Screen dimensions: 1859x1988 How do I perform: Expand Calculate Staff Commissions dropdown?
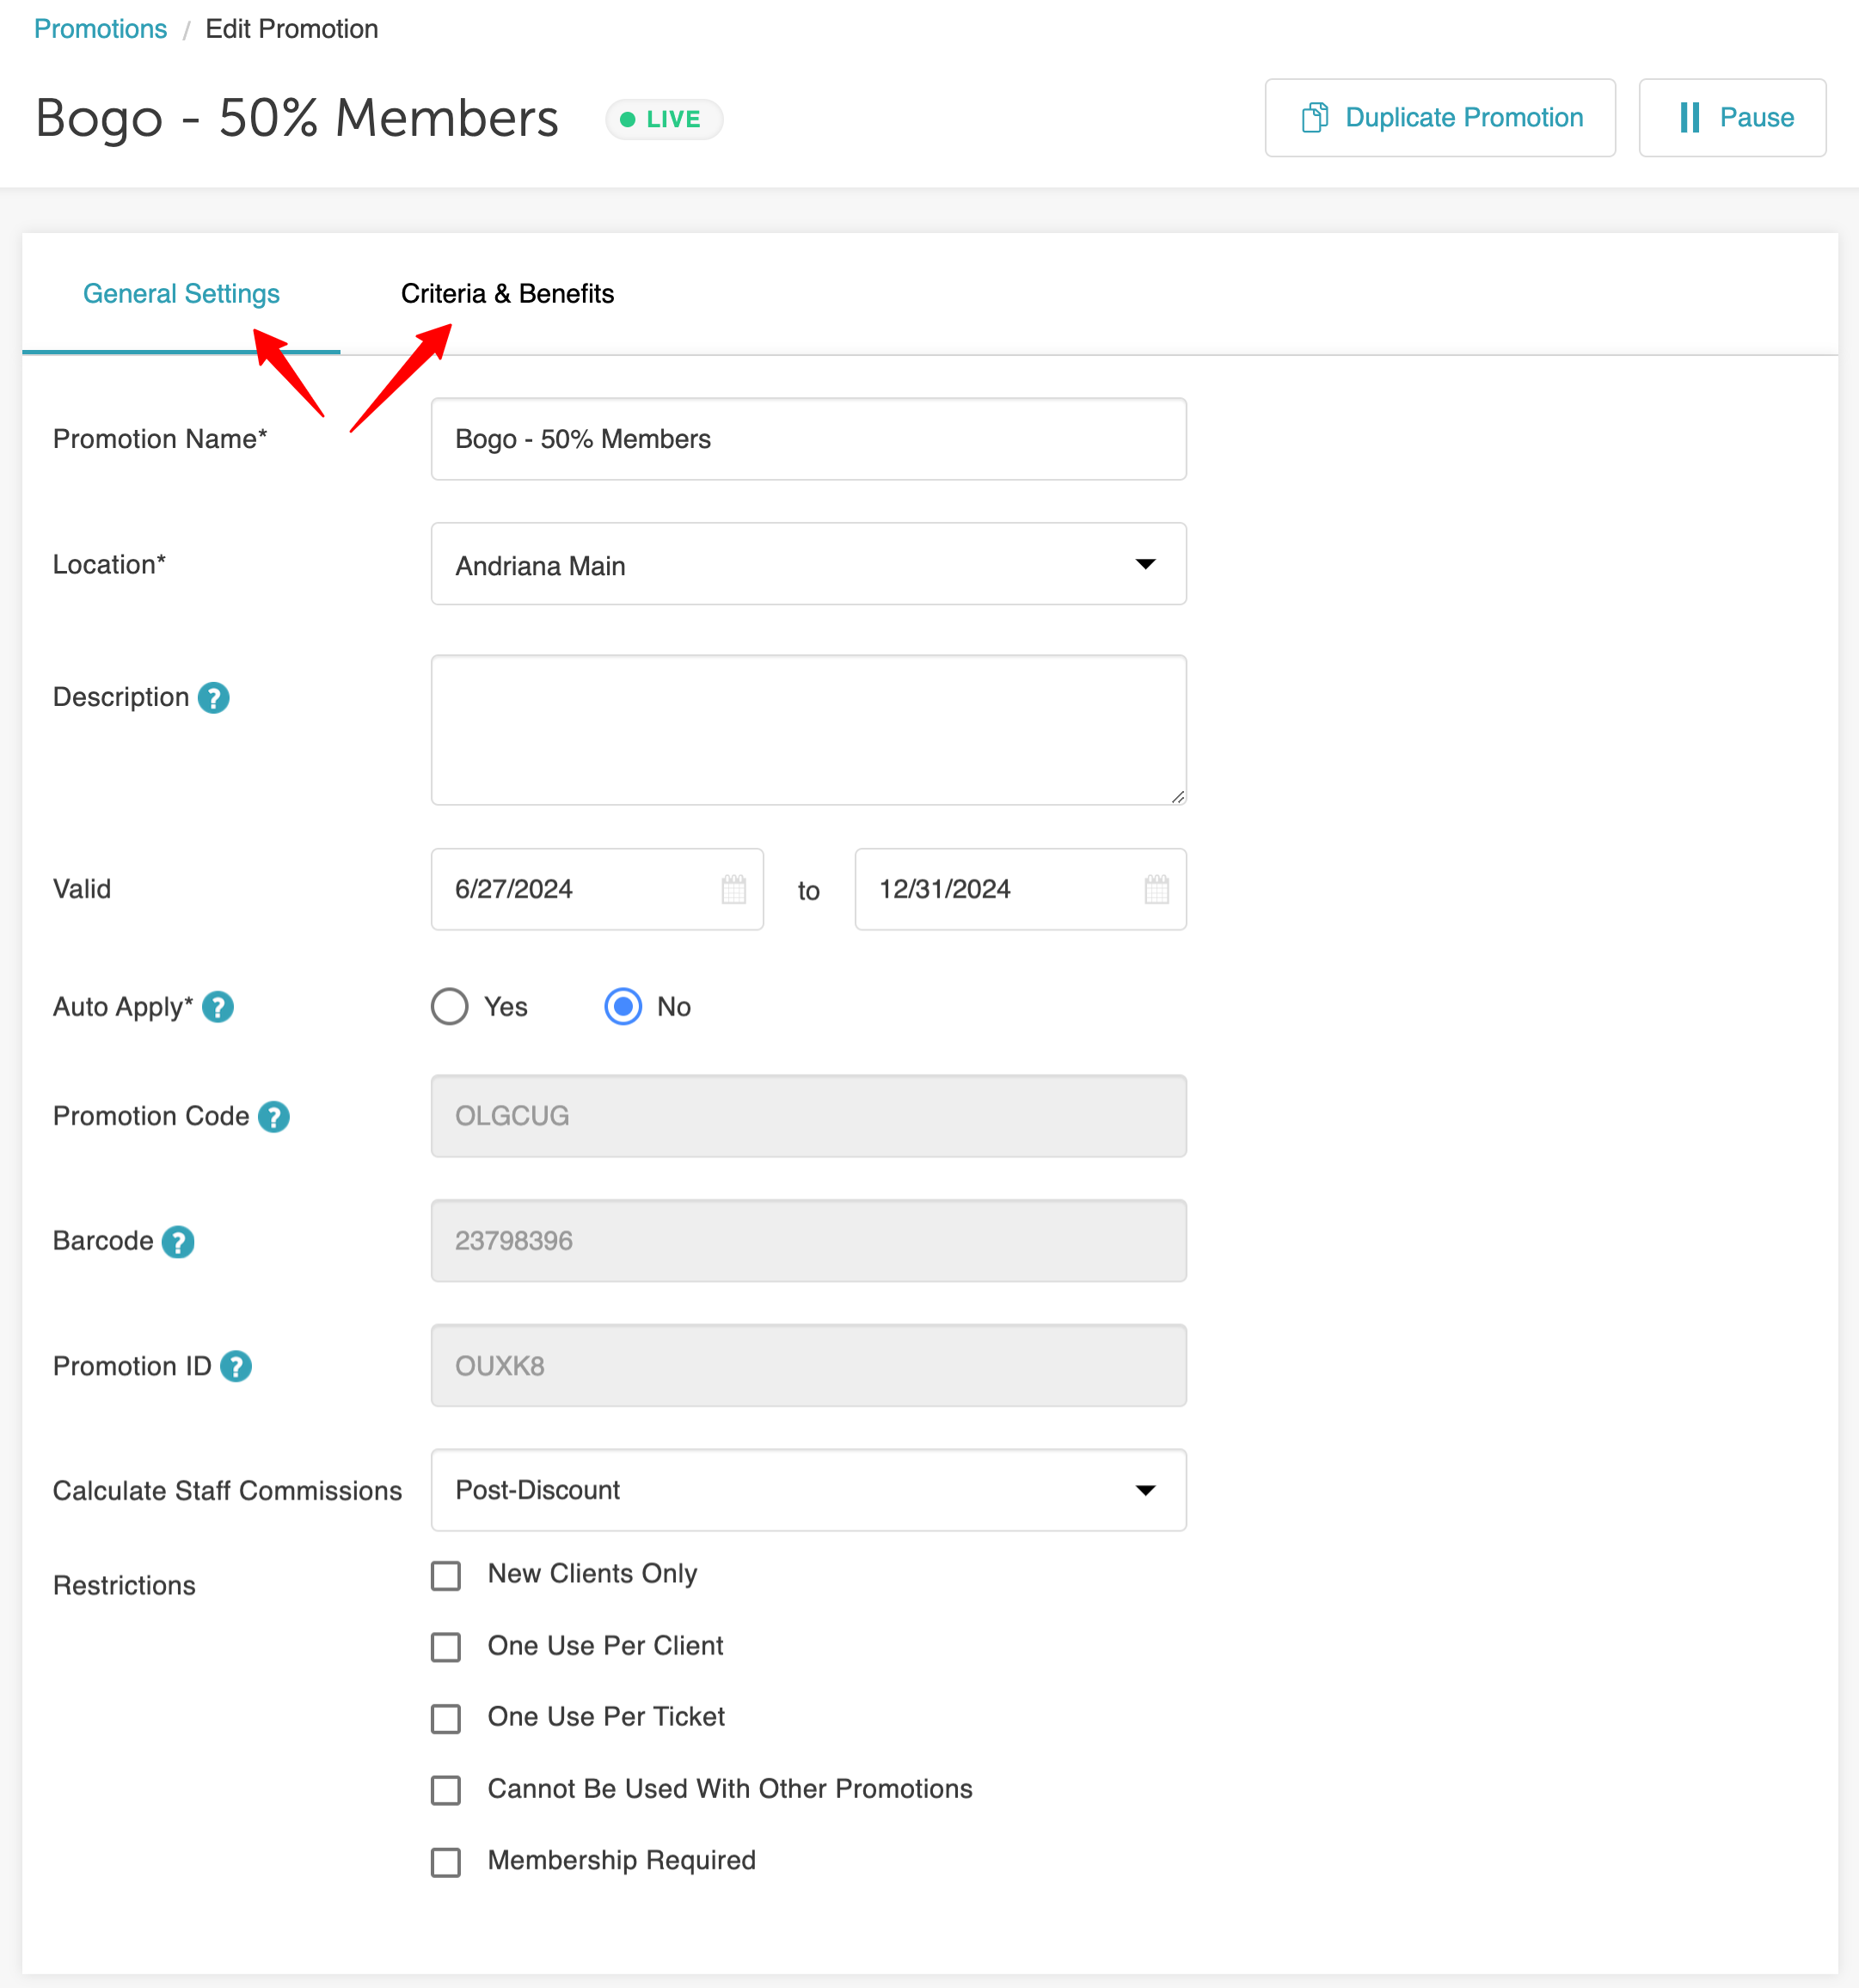808,1490
